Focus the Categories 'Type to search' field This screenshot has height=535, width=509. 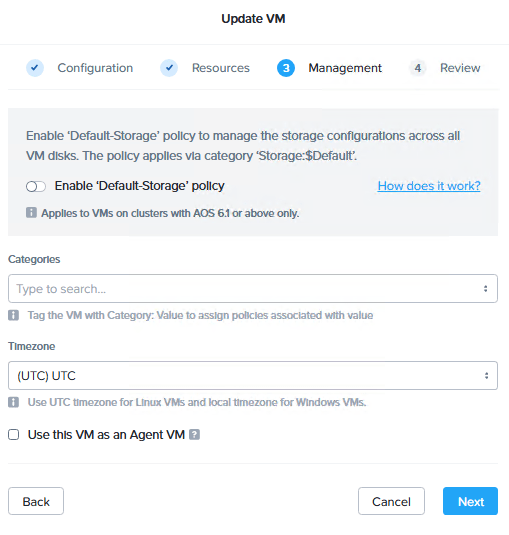tap(253, 289)
